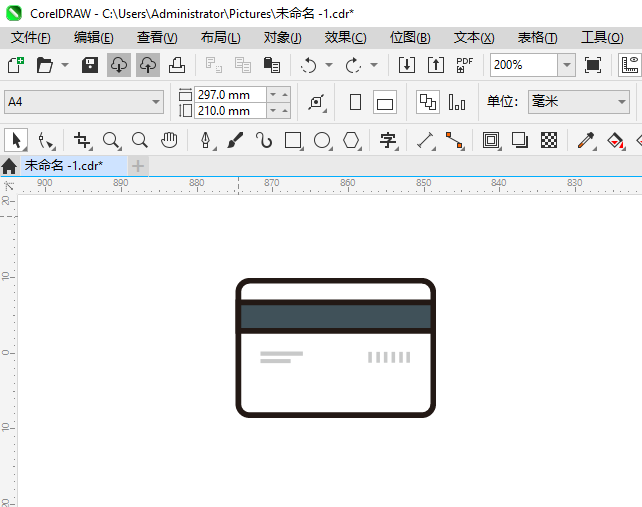
Task: Select the second magnifier zoom icon
Action: point(140,140)
